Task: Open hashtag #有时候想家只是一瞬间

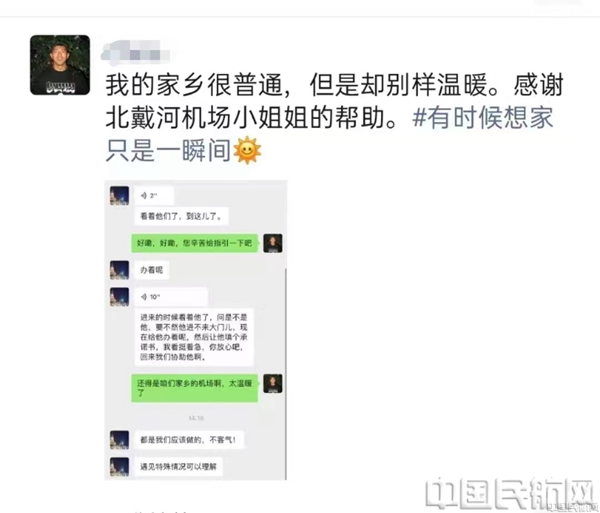Action: click(x=329, y=134)
